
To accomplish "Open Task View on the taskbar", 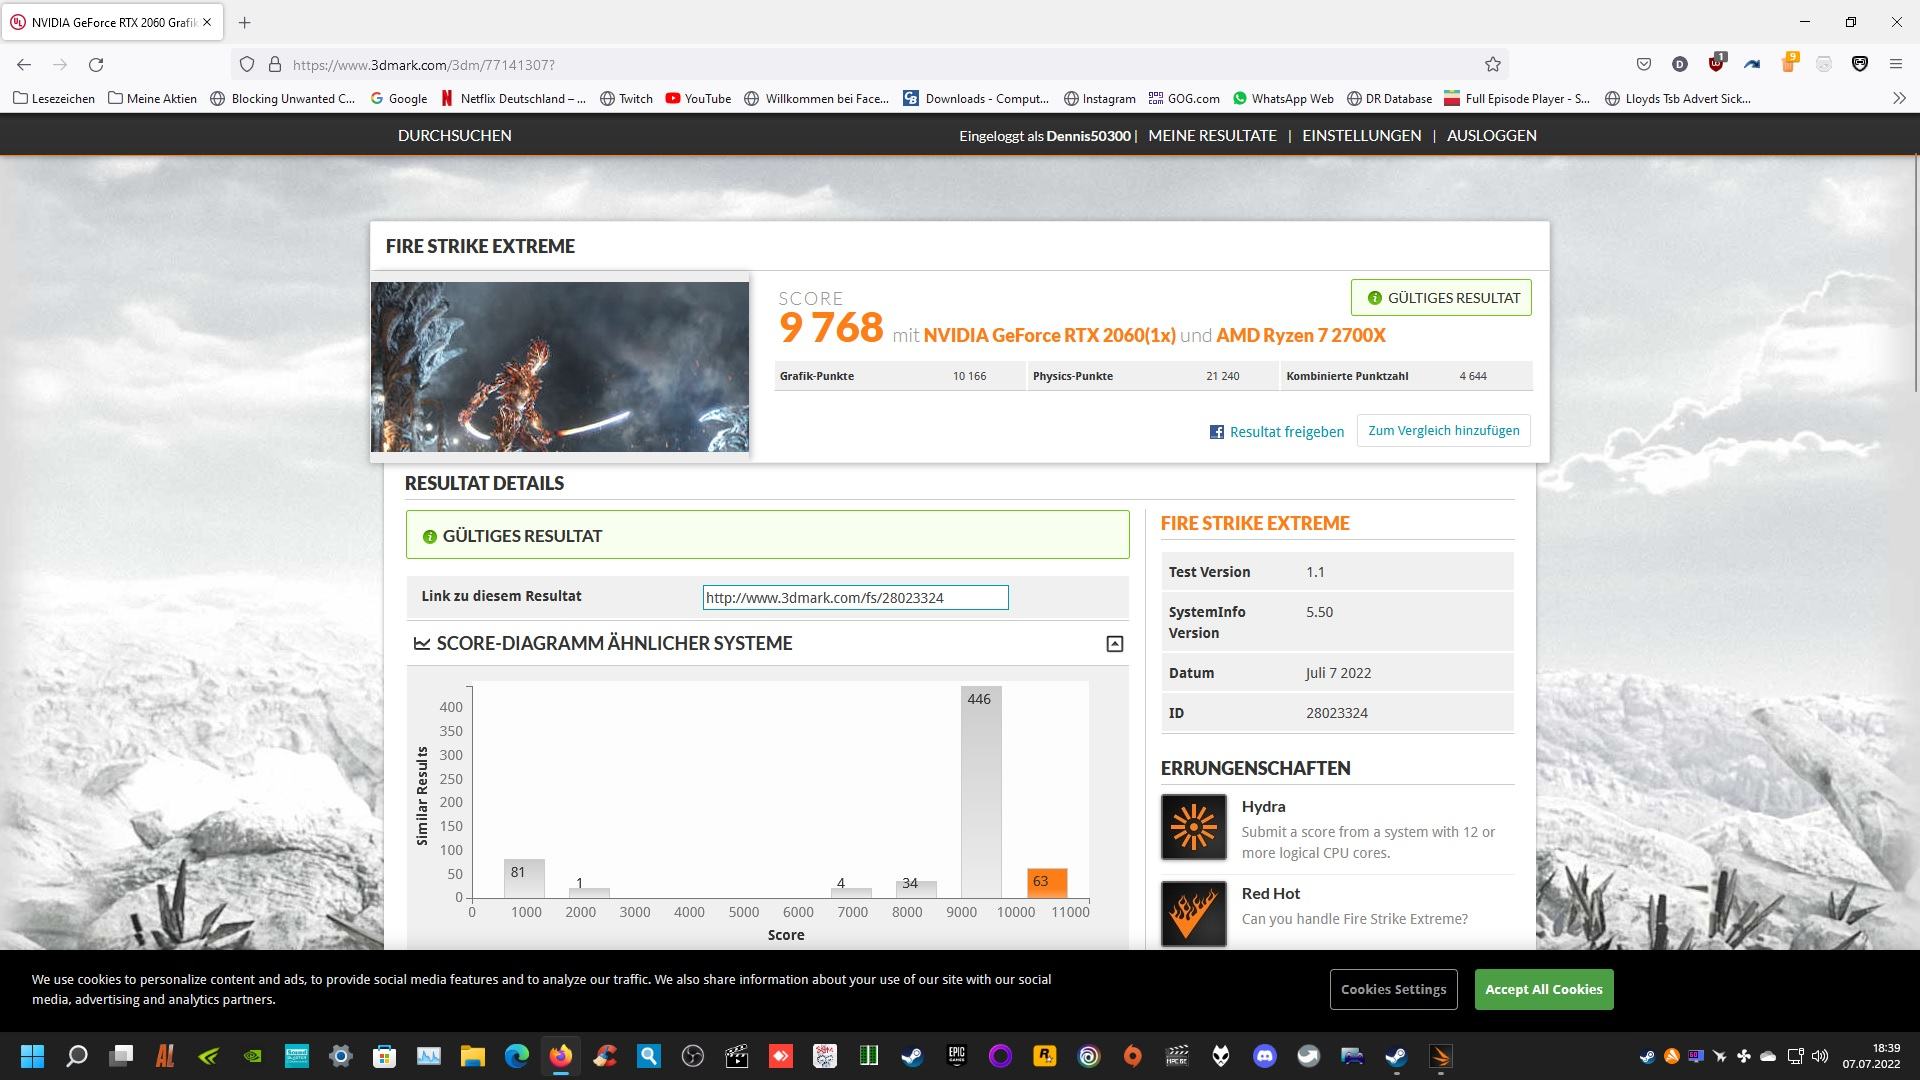I will (121, 1056).
